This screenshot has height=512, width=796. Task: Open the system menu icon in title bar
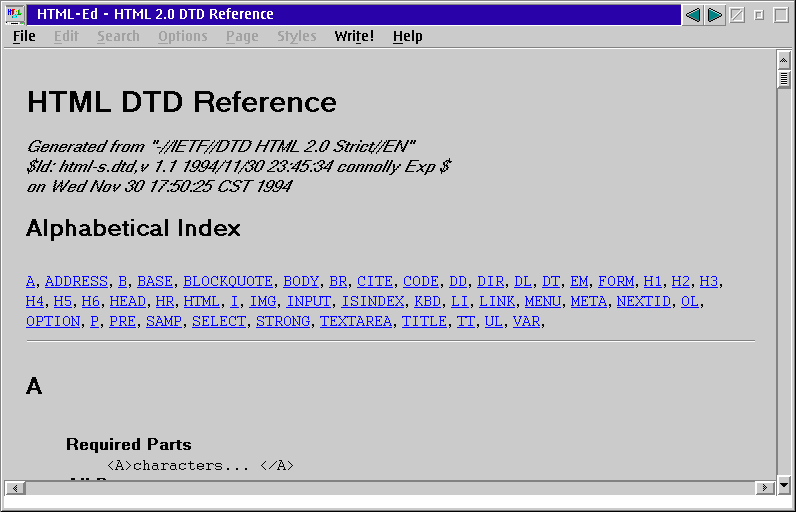pos(15,15)
